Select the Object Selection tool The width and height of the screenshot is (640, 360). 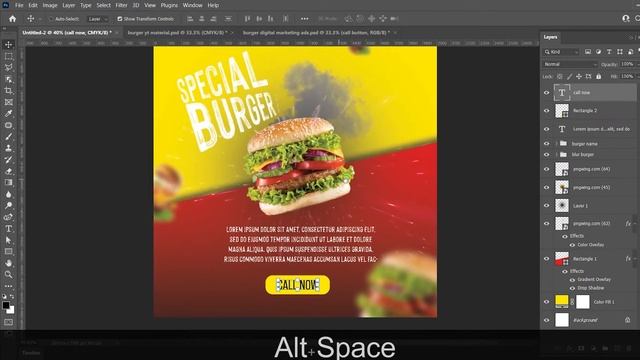(x=9, y=79)
